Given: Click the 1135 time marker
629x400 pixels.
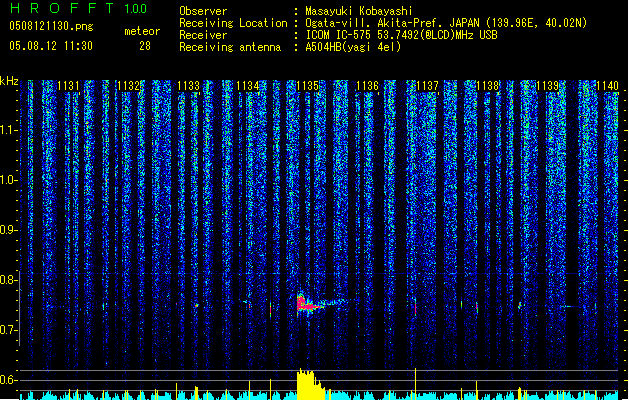Looking at the screenshot, I should pos(308,86).
